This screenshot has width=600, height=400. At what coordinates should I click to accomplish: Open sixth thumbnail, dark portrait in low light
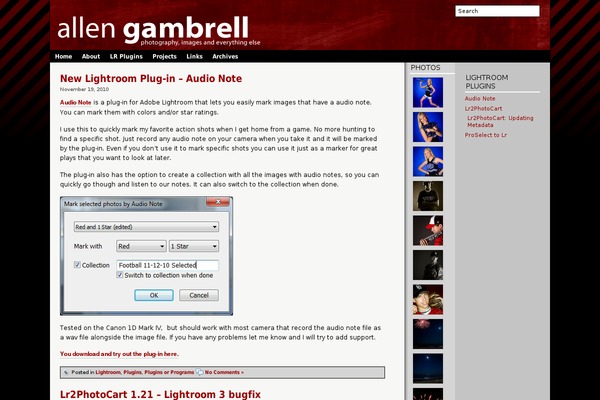(428, 265)
